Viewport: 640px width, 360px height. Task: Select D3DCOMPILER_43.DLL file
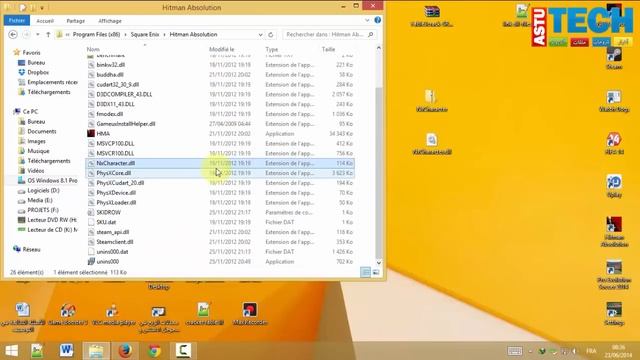coord(124,94)
